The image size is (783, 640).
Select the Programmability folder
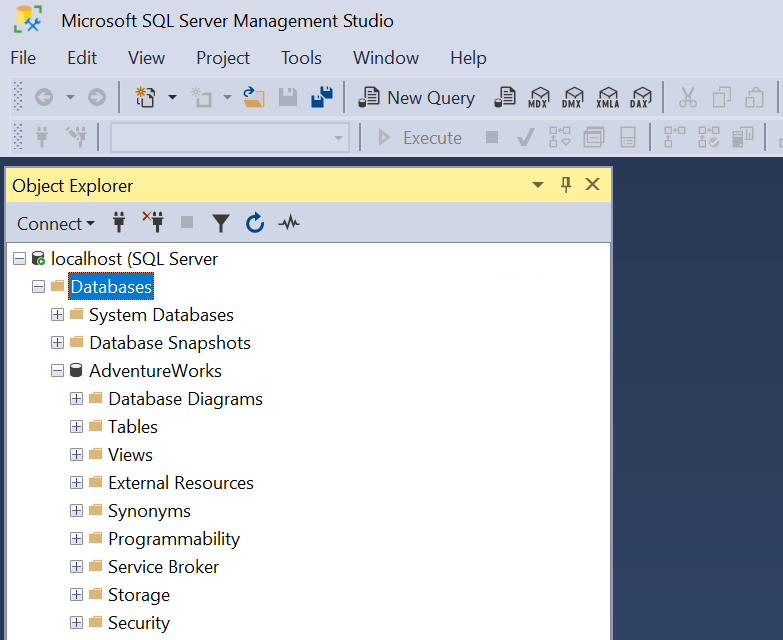pos(174,539)
